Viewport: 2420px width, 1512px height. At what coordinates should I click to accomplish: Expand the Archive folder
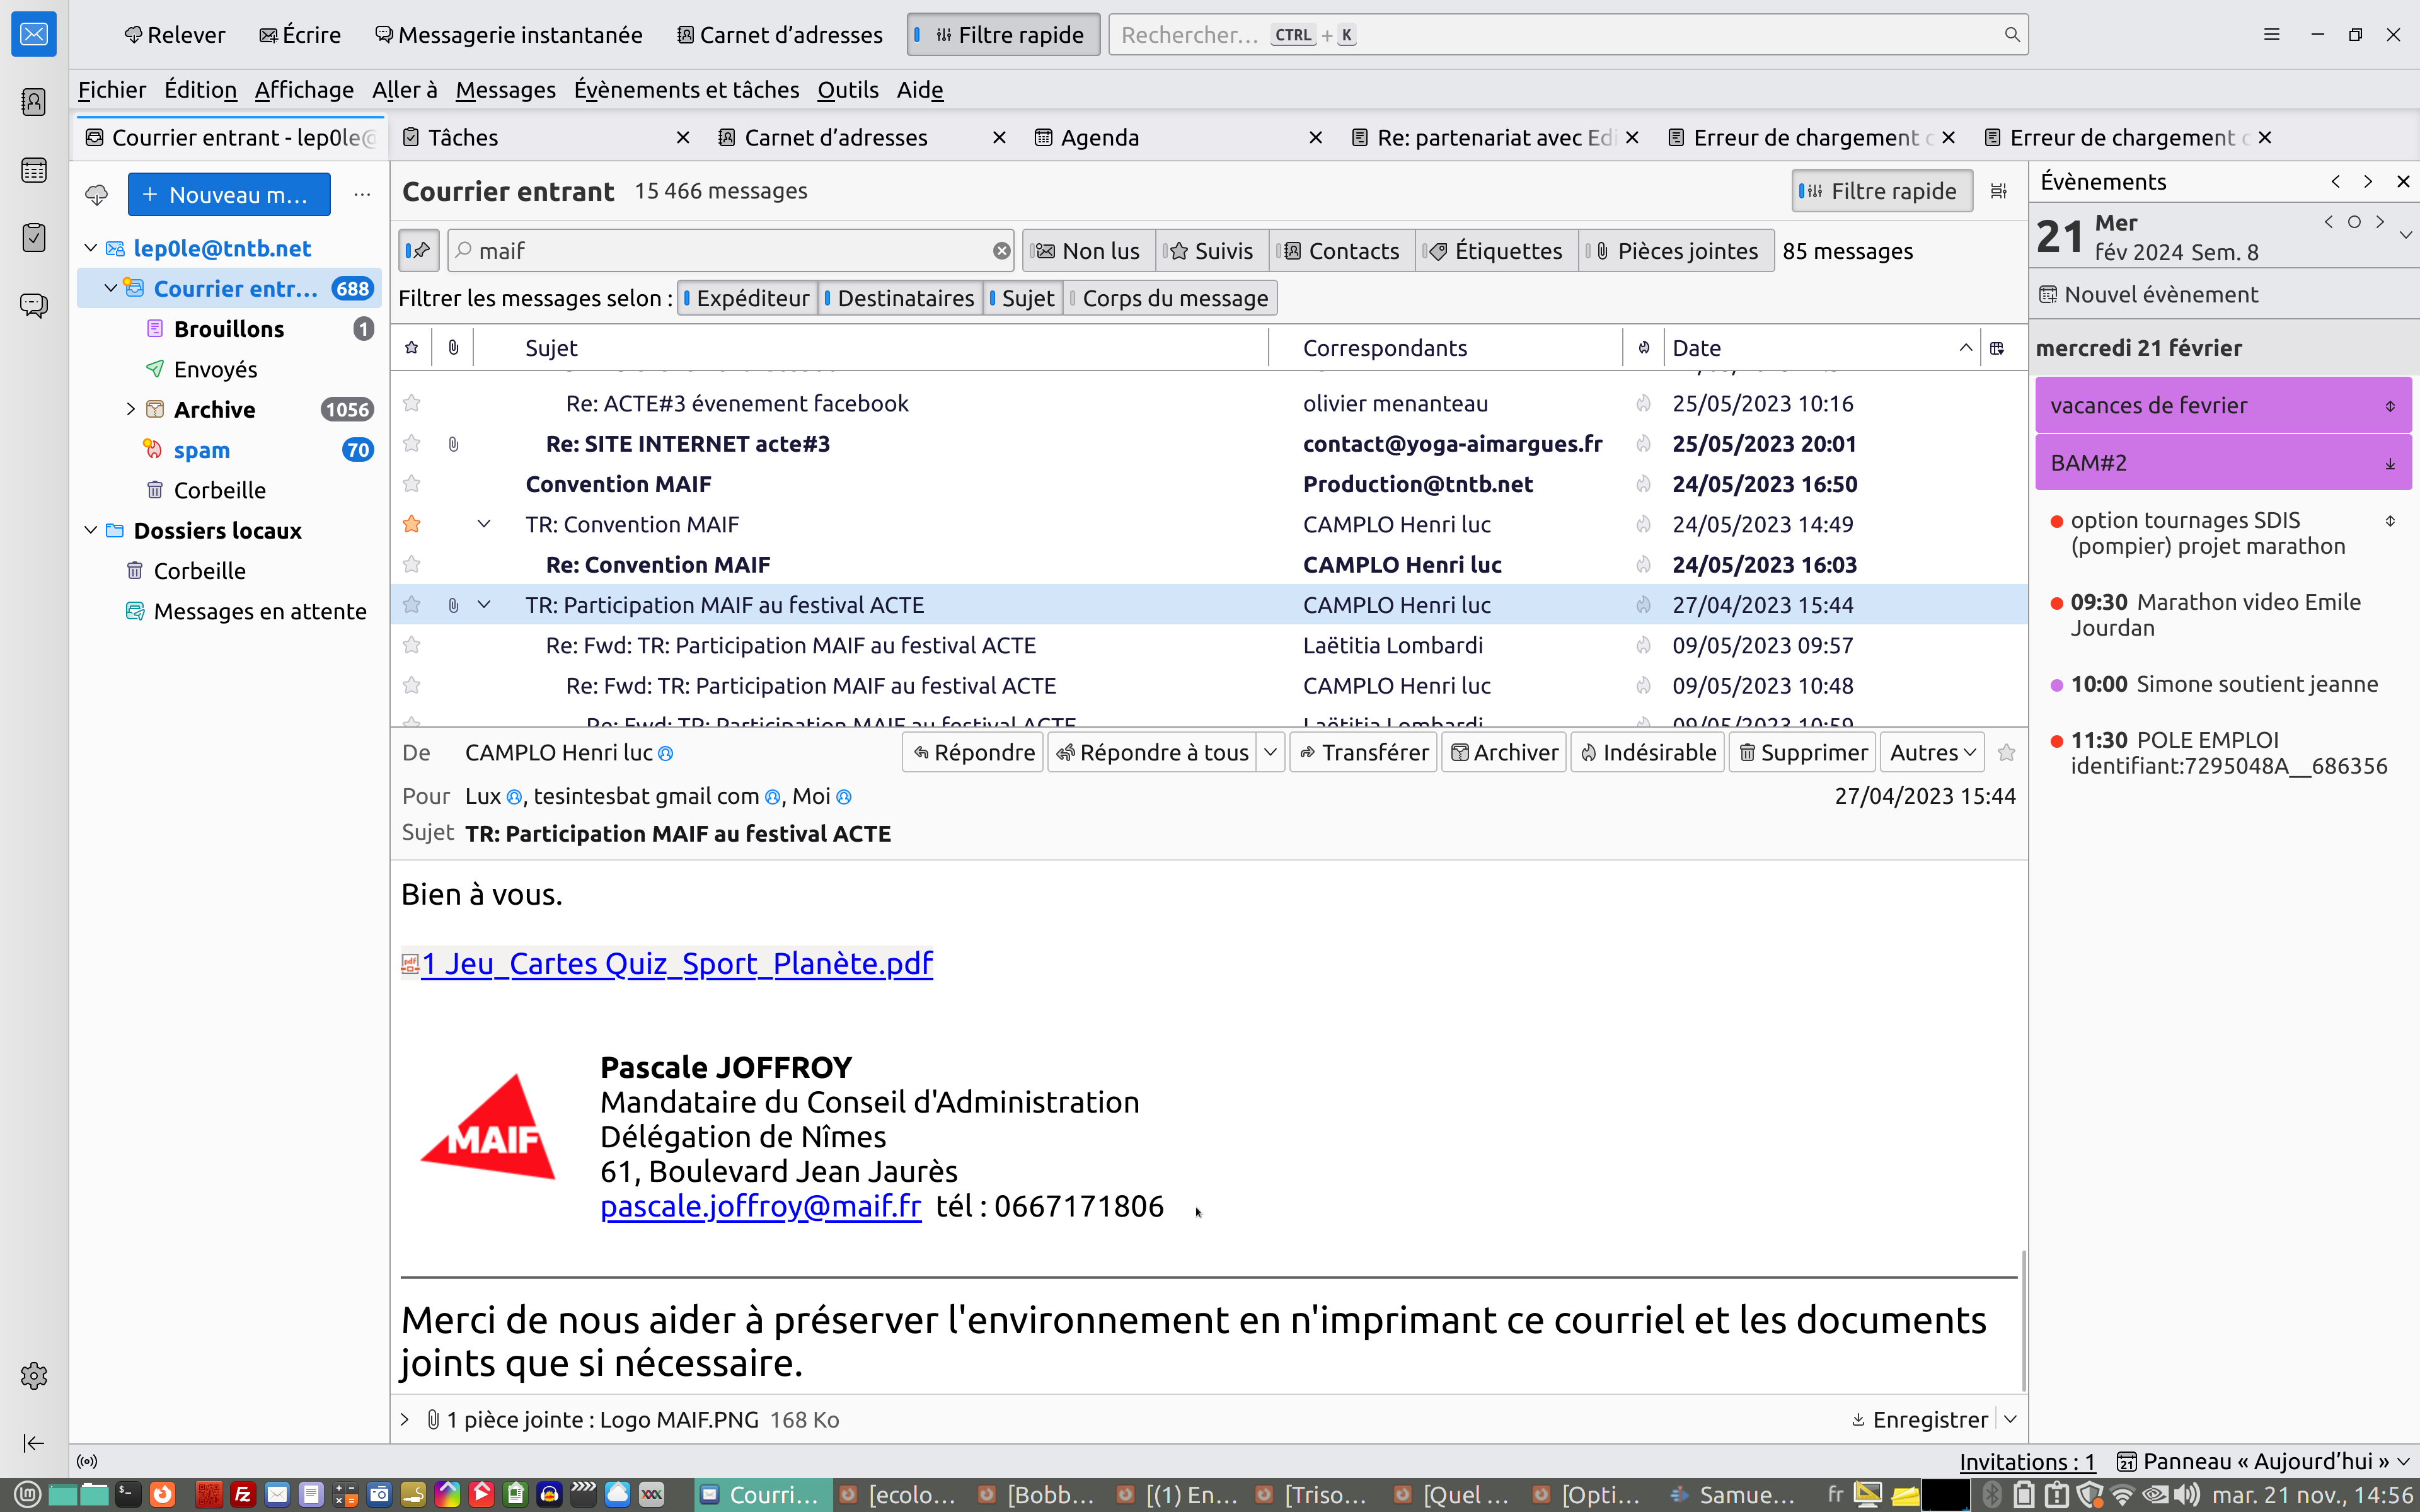coord(131,409)
